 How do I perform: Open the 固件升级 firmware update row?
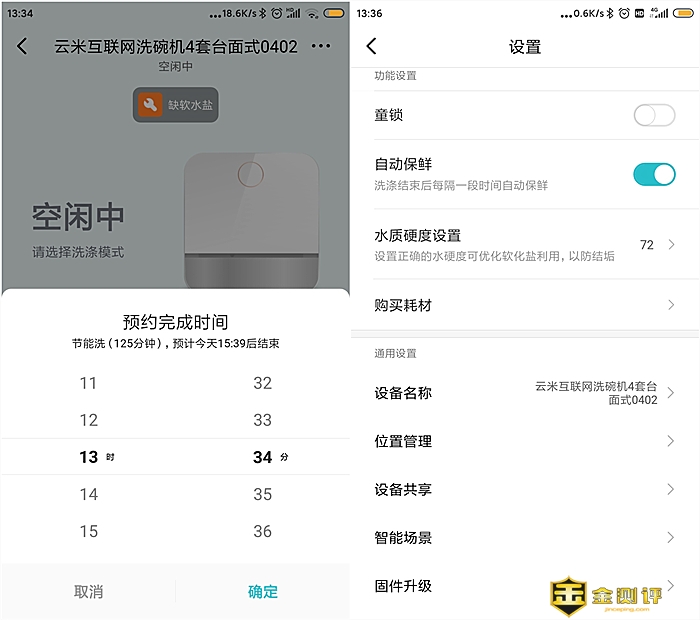coord(450,586)
